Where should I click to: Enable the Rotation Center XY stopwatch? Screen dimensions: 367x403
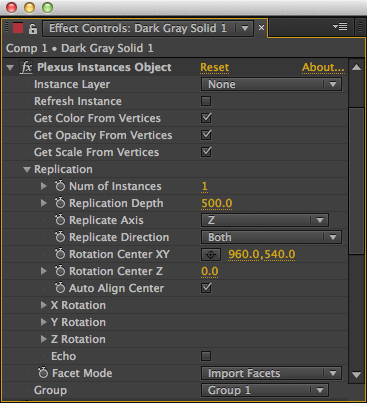(x=60, y=254)
